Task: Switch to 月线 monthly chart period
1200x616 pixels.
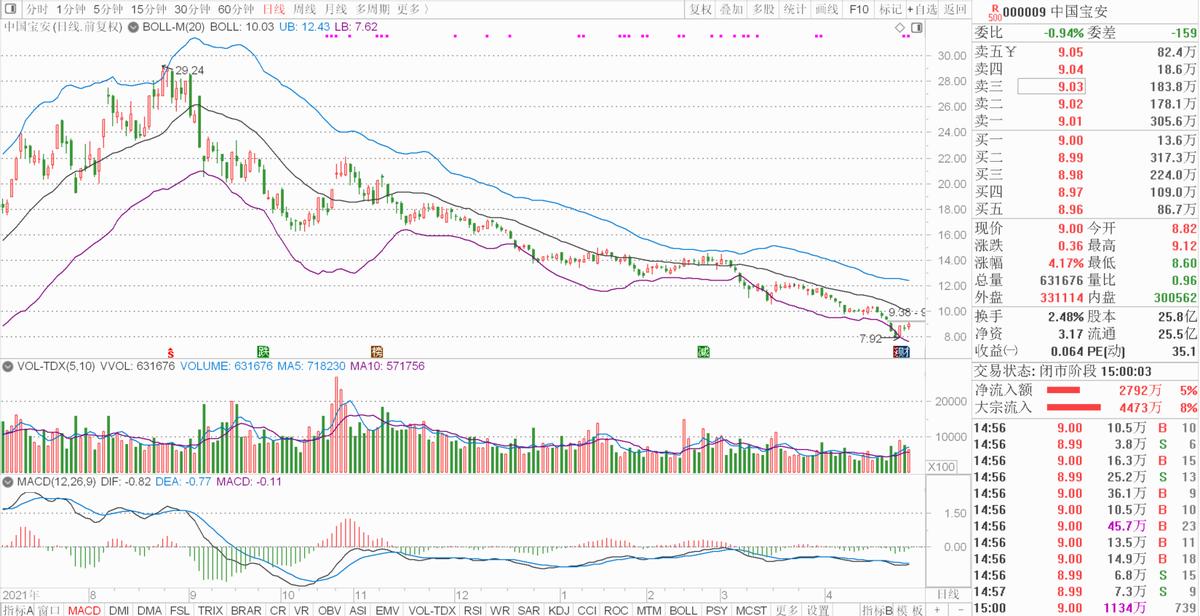Action: [x=322, y=9]
